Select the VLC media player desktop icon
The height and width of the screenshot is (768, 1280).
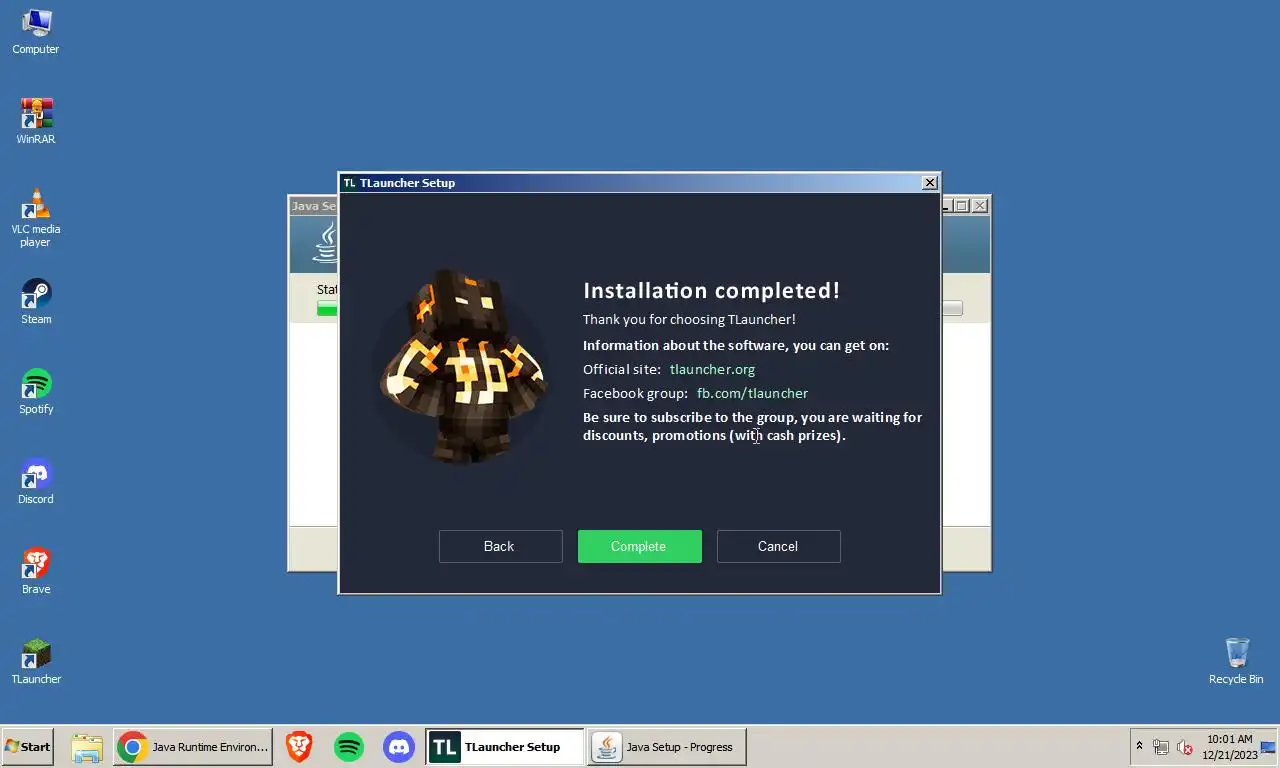point(36,217)
